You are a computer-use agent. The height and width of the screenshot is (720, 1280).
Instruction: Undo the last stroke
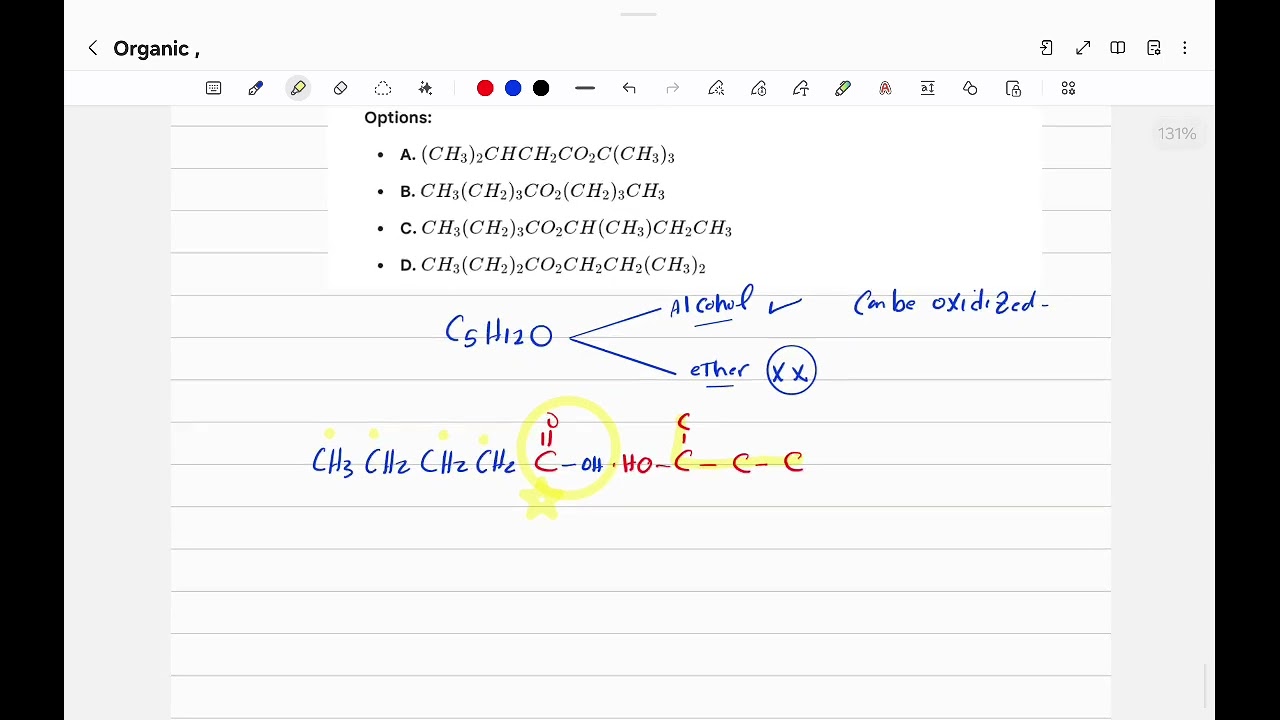pyautogui.click(x=629, y=88)
